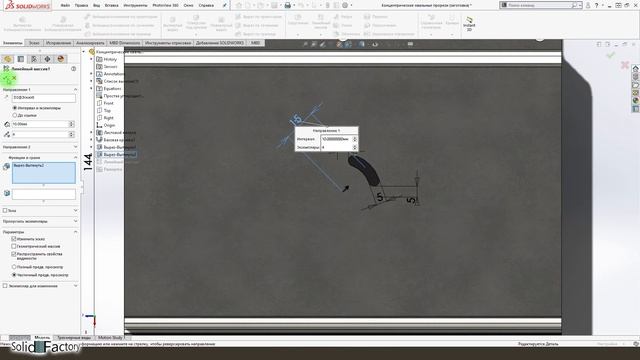Select the interval and instances radio
The width and height of the screenshot is (640, 360).
15,108
